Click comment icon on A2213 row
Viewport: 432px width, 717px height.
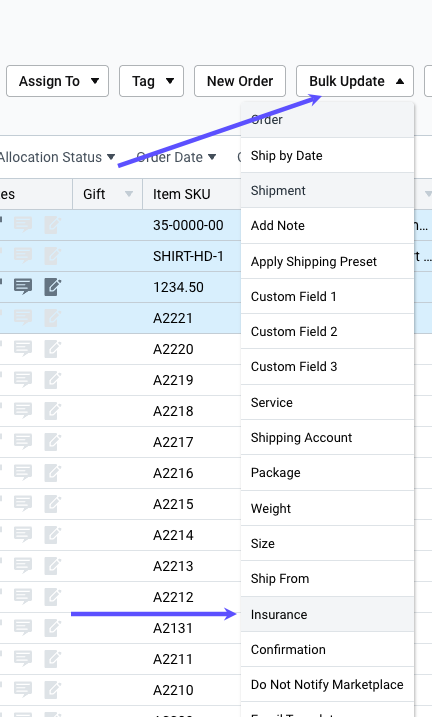(23, 566)
